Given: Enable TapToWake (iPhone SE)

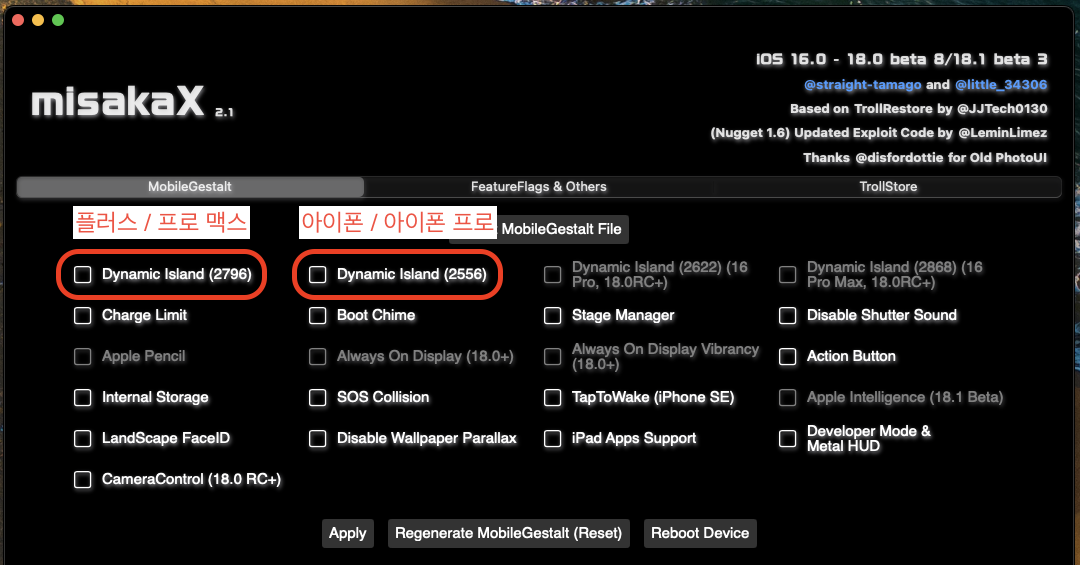Looking at the screenshot, I should pos(552,397).
